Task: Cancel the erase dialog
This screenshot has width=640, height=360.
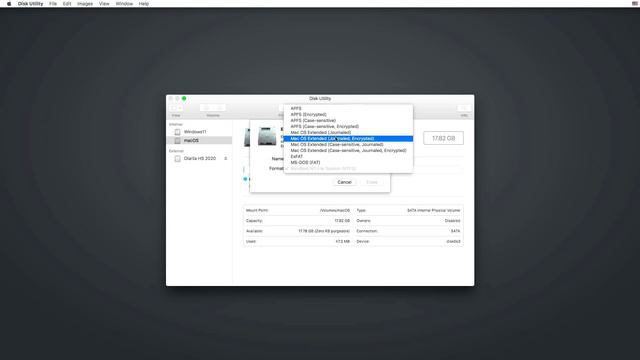Action: (344, 182)
